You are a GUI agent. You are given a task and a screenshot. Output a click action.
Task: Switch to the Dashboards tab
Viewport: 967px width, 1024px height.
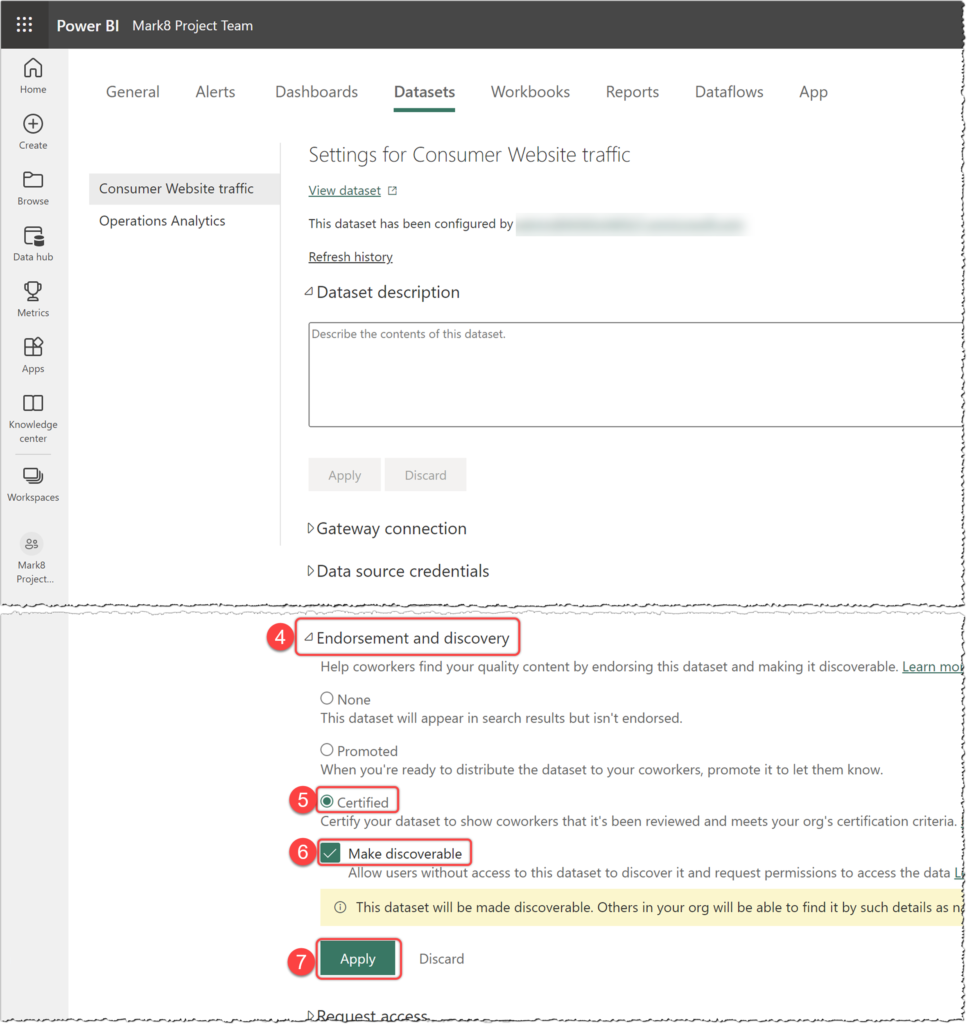(317, 92)
